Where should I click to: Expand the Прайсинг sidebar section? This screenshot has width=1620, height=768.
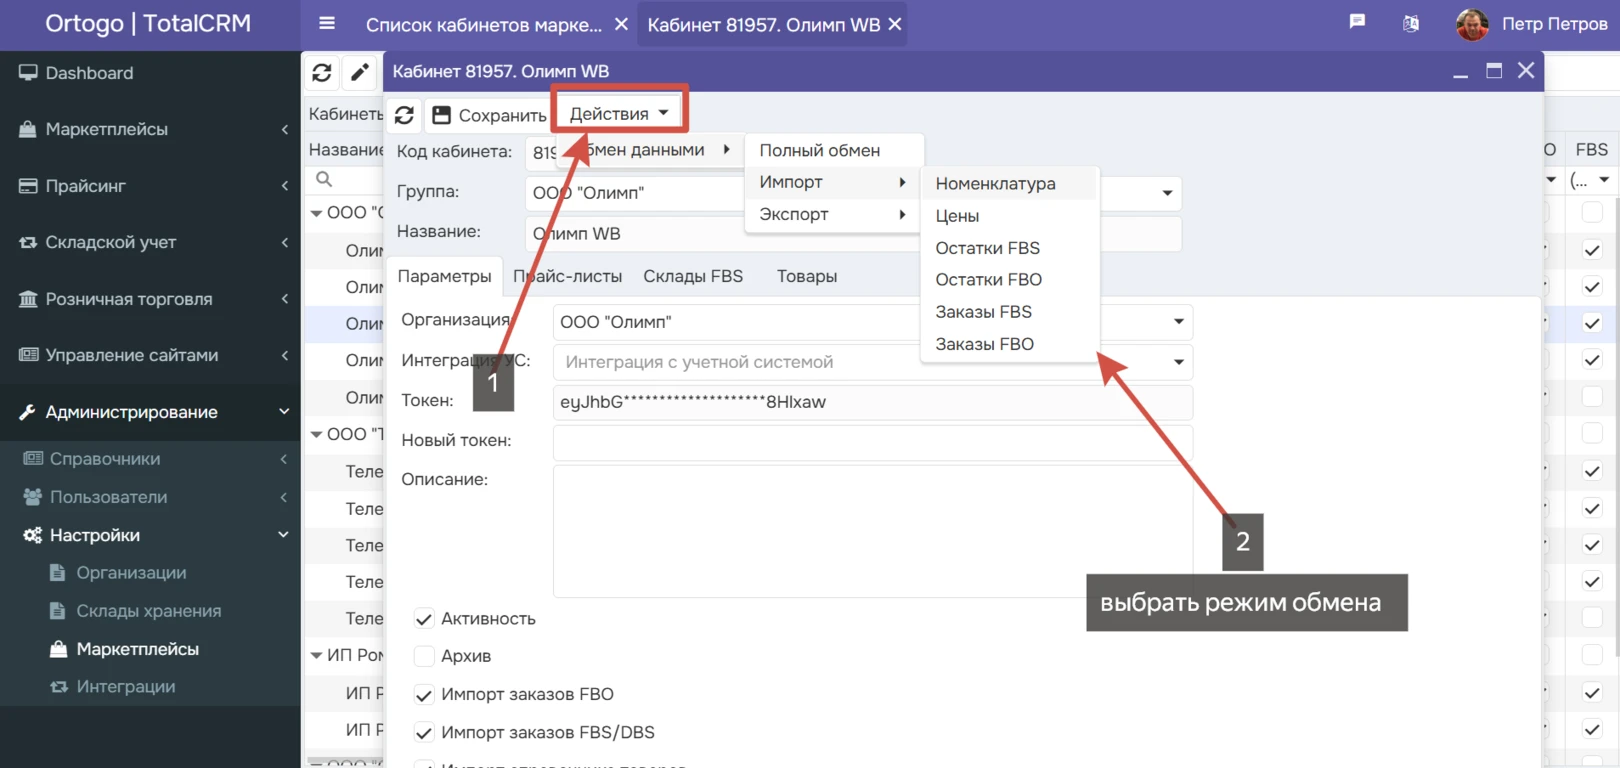pos(284,186)
